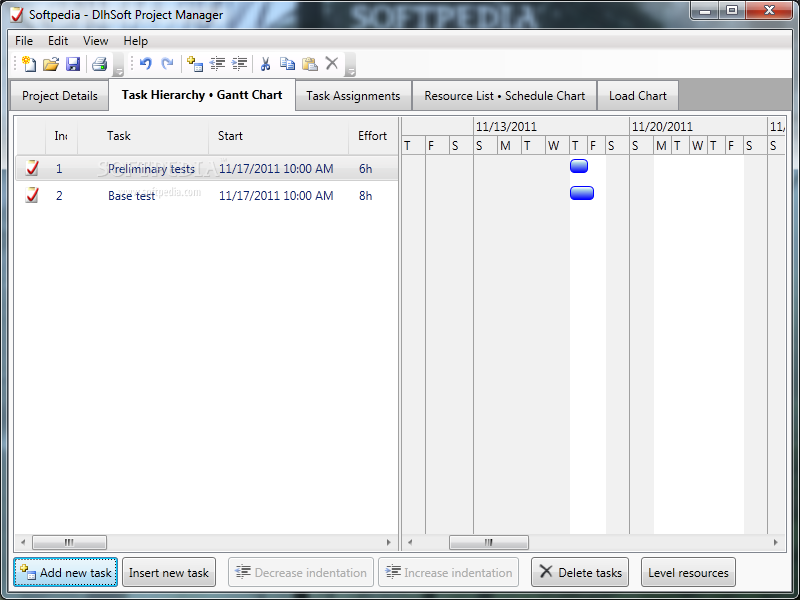Screen dimensions: 800x600
Task: Select Task Hierarchy • Gantt Chart tab
Action: point(202,95)
